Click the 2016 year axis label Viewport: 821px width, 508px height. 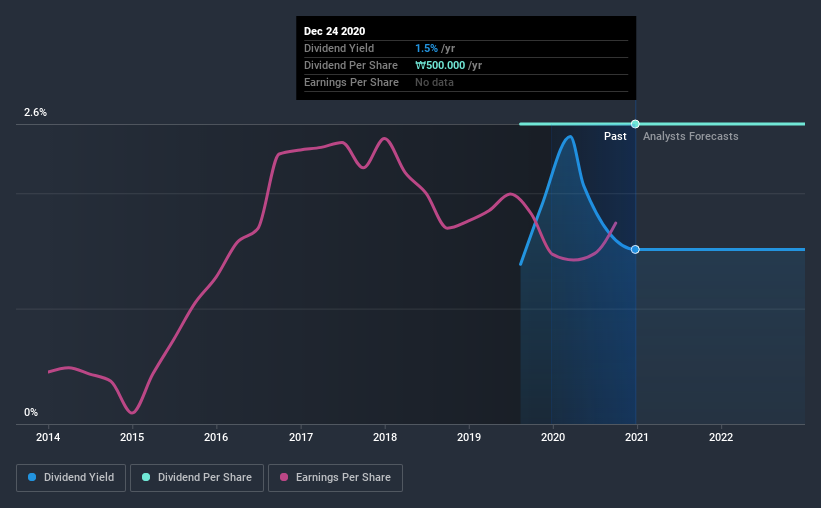coord(216,437)
